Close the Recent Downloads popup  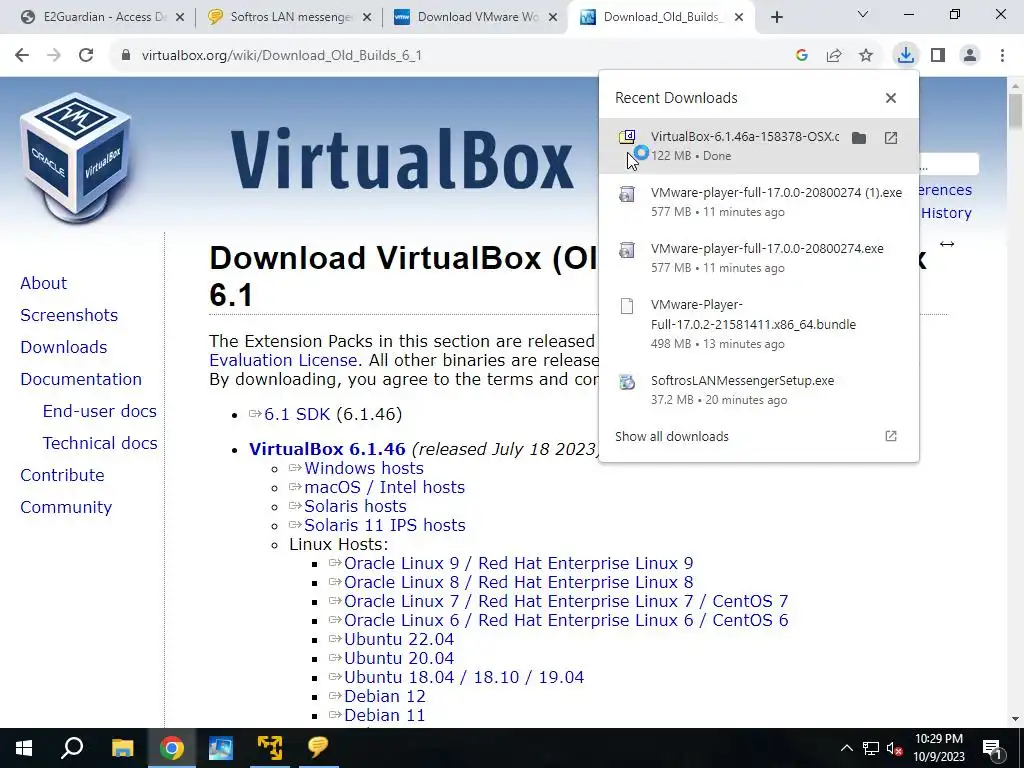(x=891, y=98)
